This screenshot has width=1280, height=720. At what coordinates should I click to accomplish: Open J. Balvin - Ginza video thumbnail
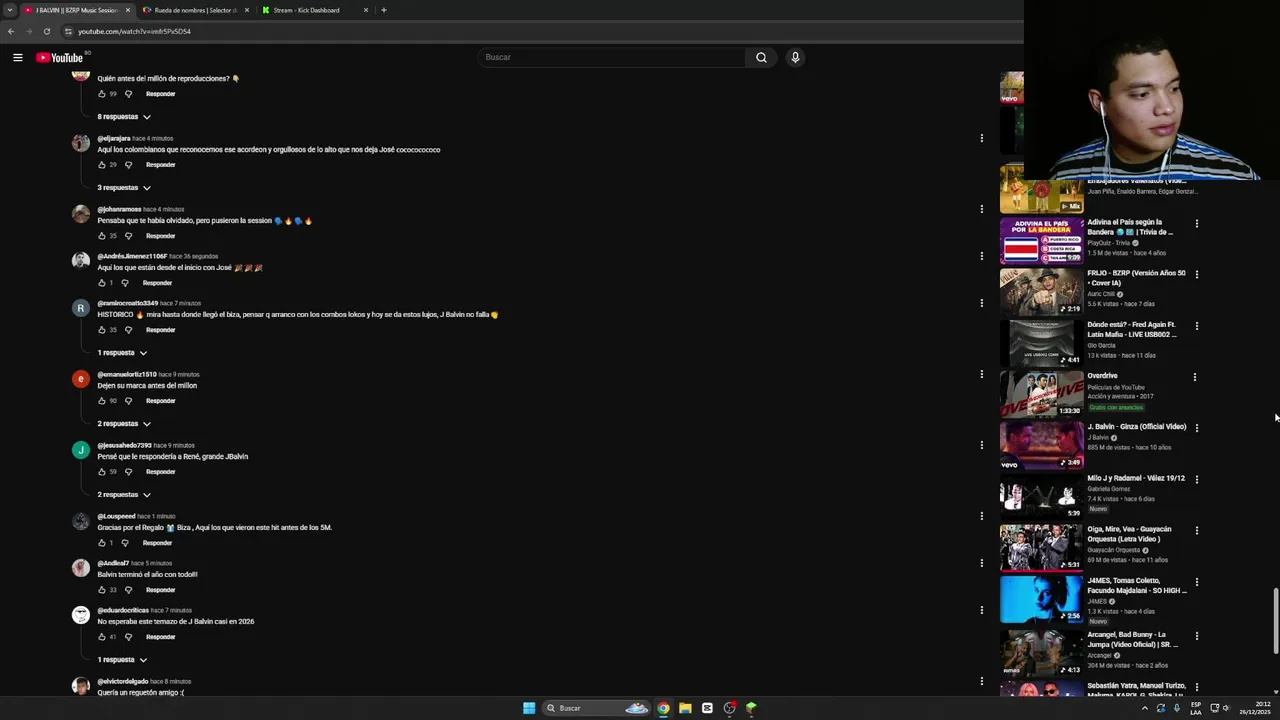(x=1041, y=445)
